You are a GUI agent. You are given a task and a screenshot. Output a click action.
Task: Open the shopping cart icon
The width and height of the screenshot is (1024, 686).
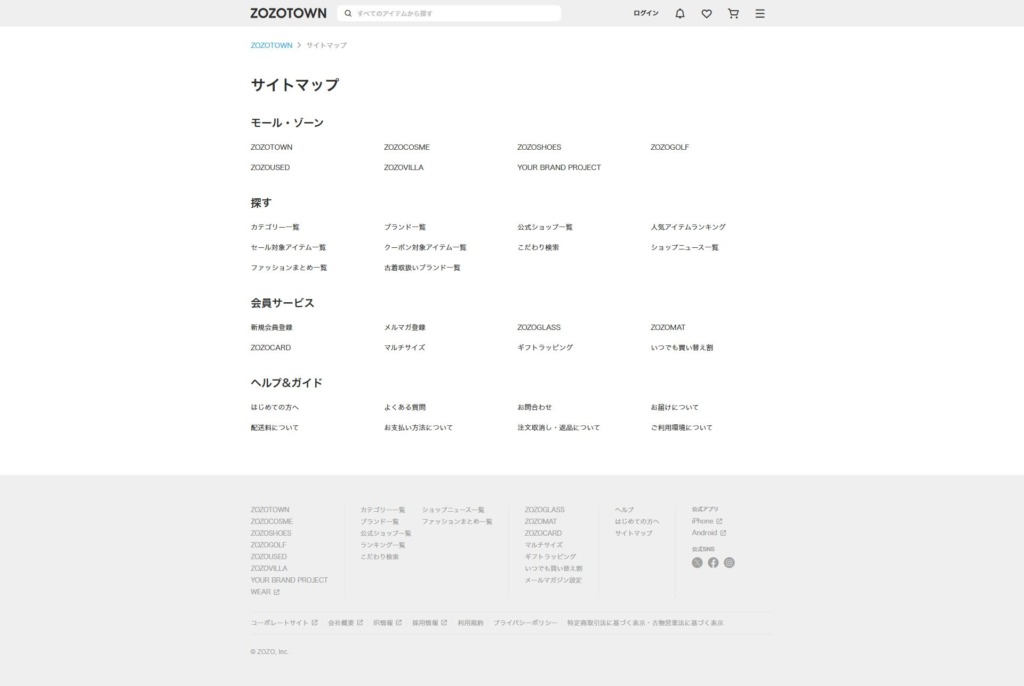(x=733, y=14)
